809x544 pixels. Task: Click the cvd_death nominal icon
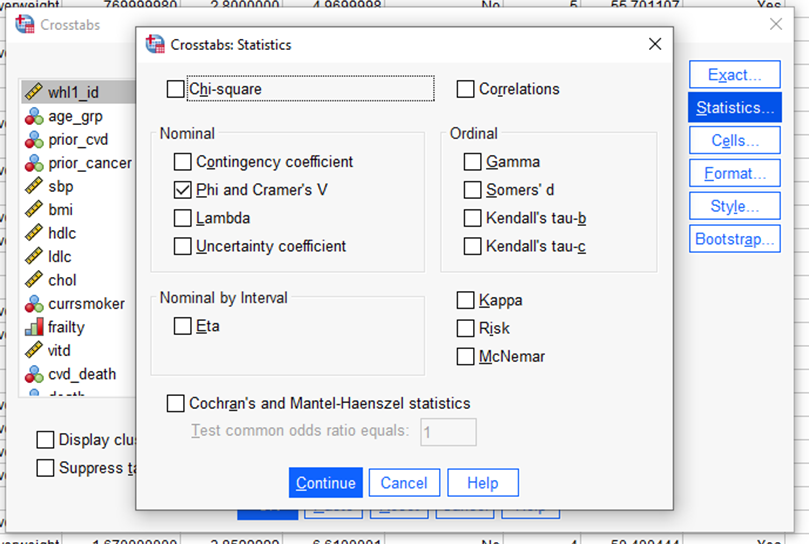click(x=33, y=374)
